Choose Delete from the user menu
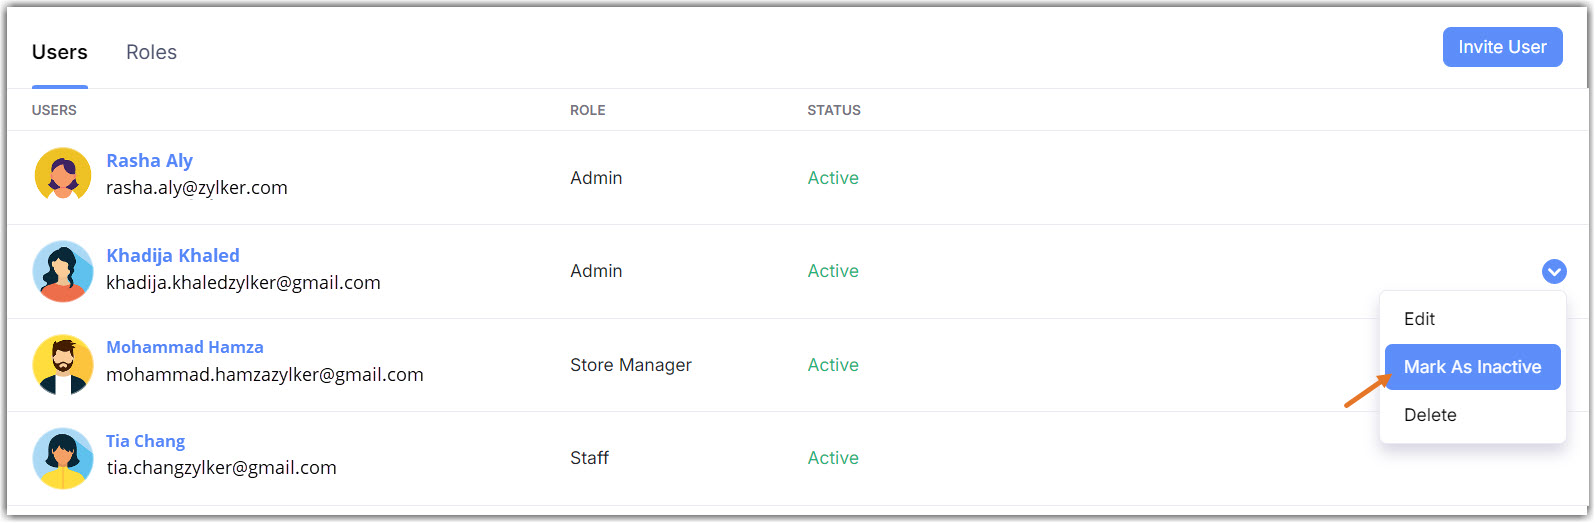This screenshot has width=1595, height=523. [x=1430, y=415]
